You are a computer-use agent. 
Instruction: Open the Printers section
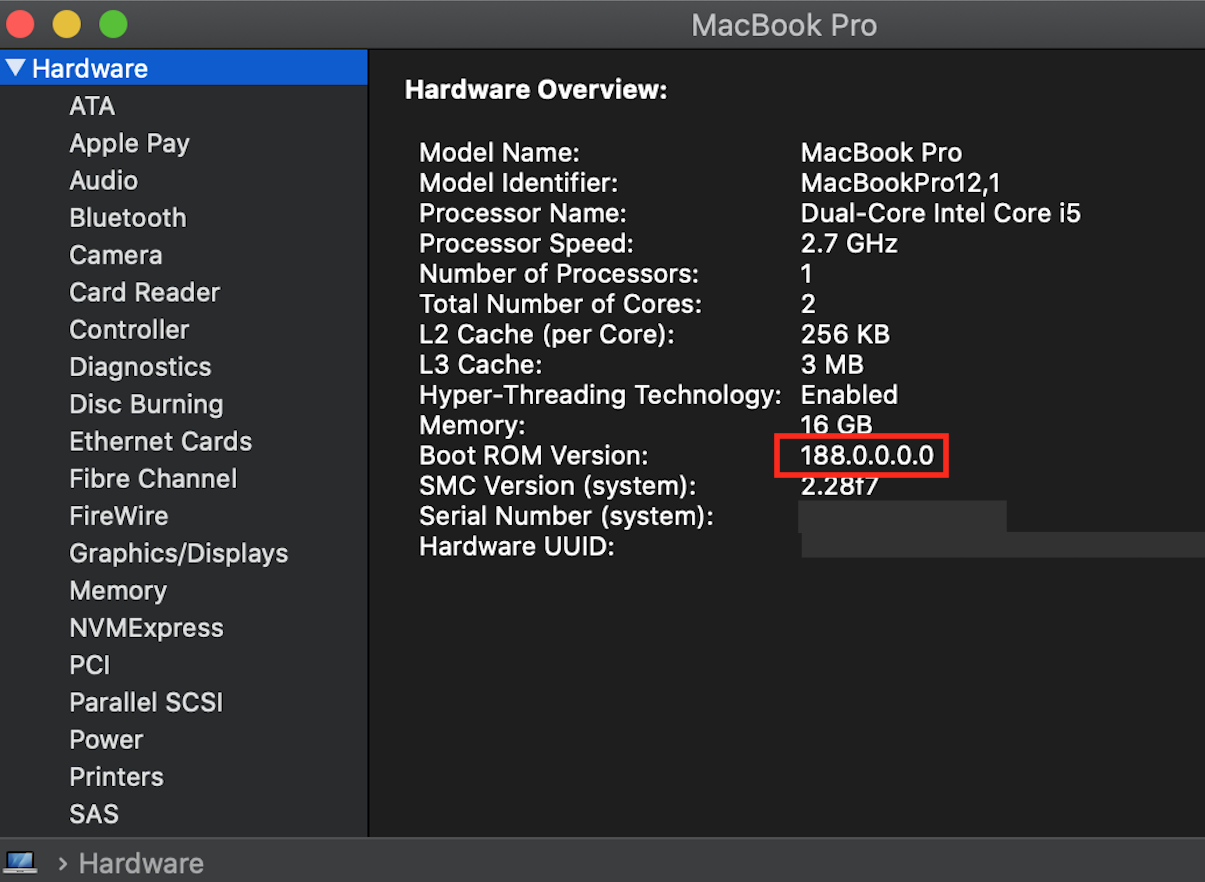pyautogui.click(x=116, y=777)
